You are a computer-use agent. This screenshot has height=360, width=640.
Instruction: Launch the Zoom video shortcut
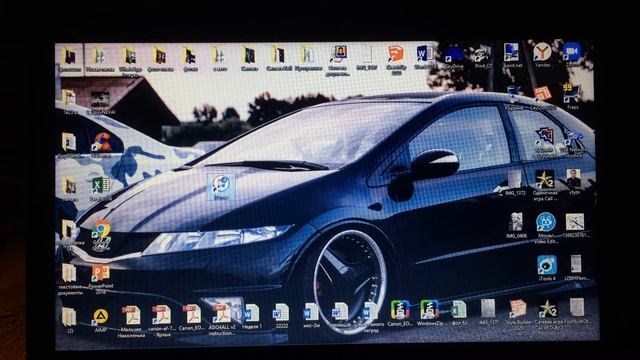click(572, 55)
